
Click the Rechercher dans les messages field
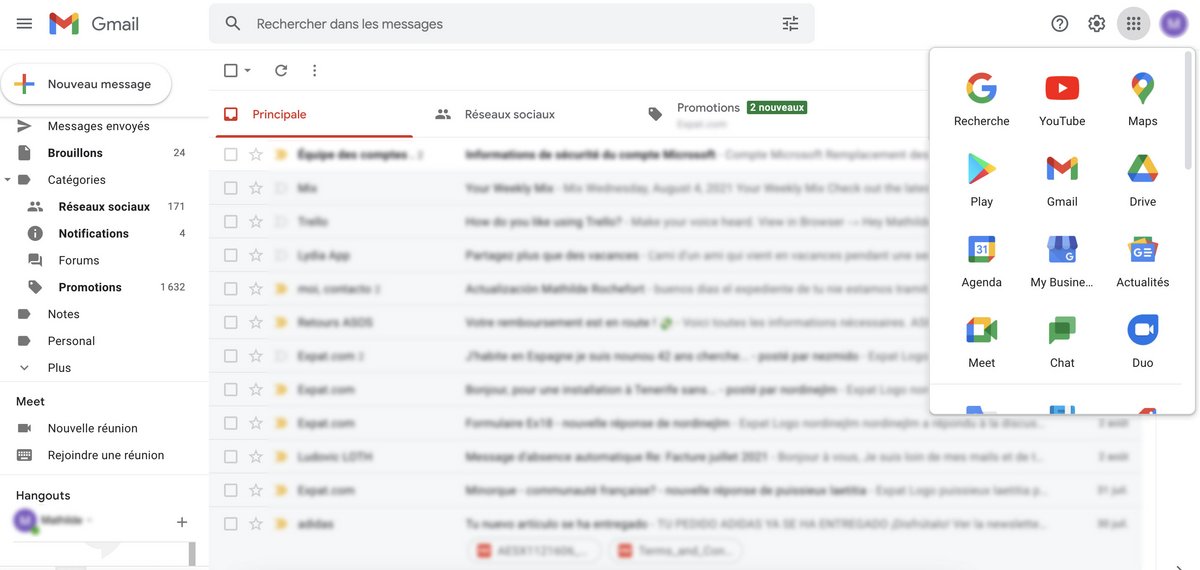coord(510,23)
